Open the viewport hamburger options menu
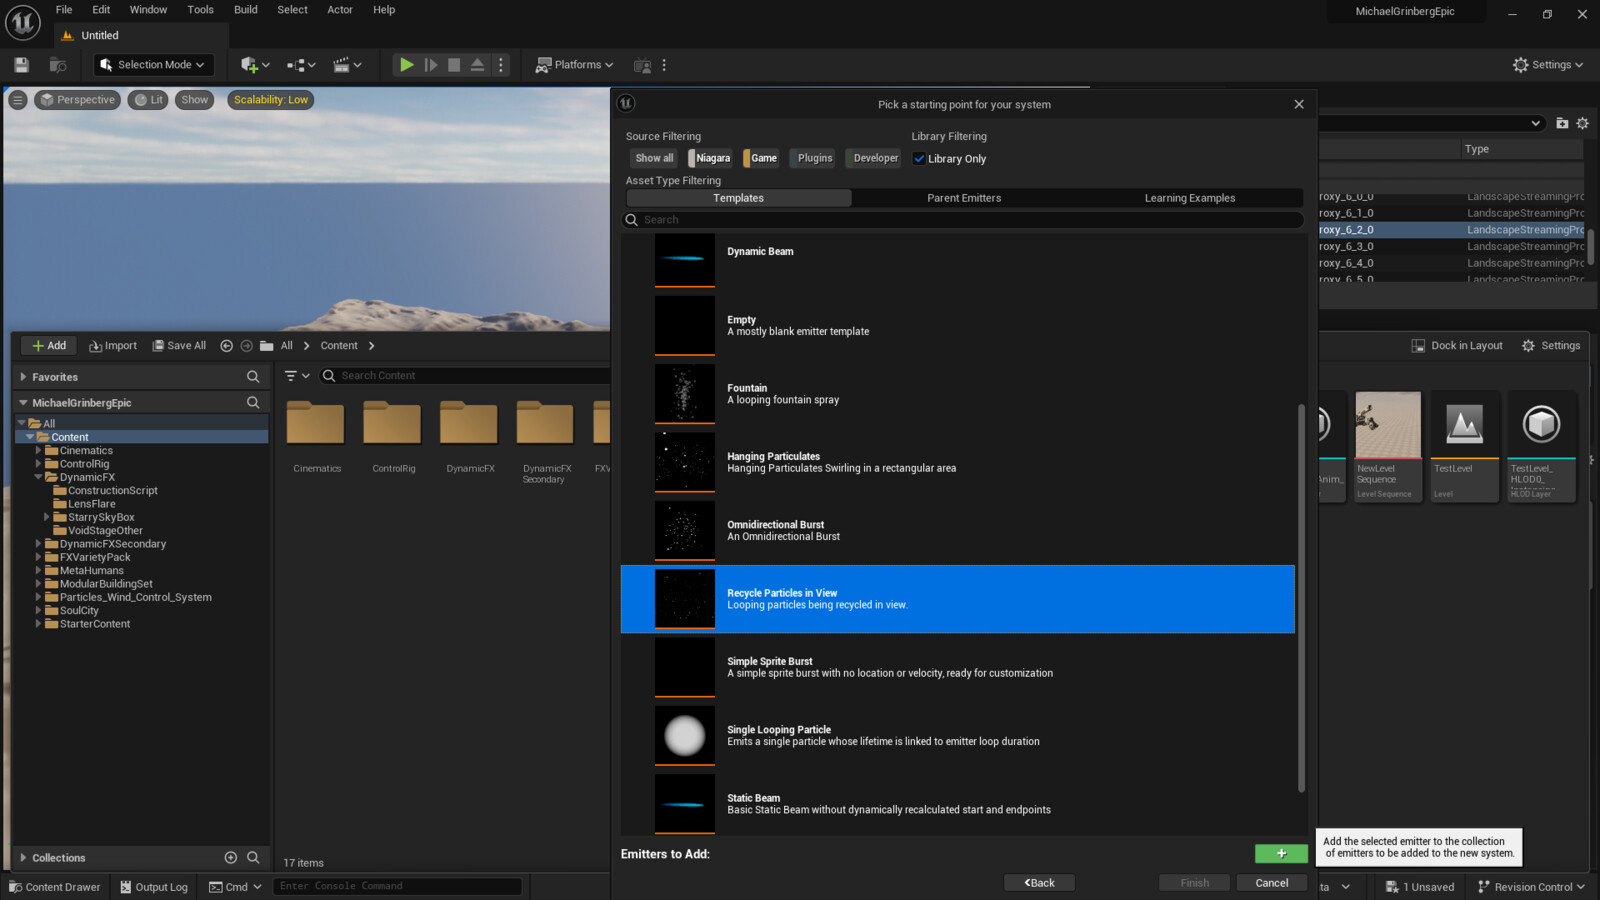This screenshot has width=1600, height=900. (x=17, y=100)
